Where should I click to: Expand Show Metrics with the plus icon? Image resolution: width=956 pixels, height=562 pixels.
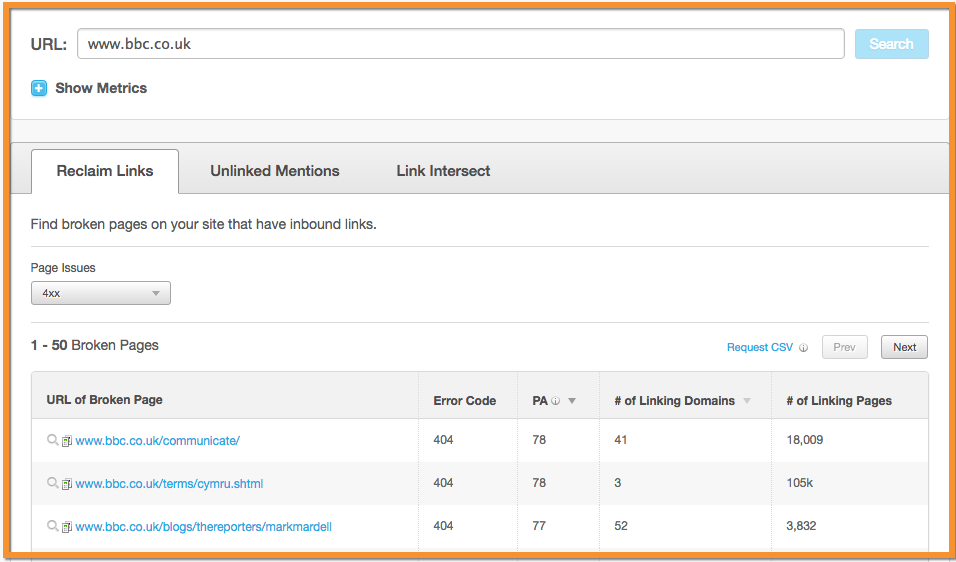point(39,88)
